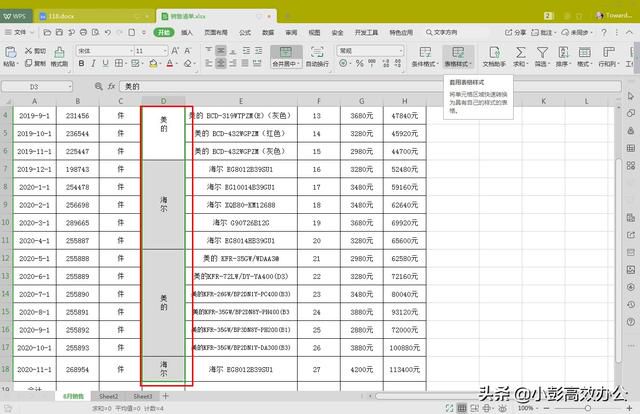Toggle top vertical alignment
Viewport: 640px width, 414px height.
click(x=209, y=50)
